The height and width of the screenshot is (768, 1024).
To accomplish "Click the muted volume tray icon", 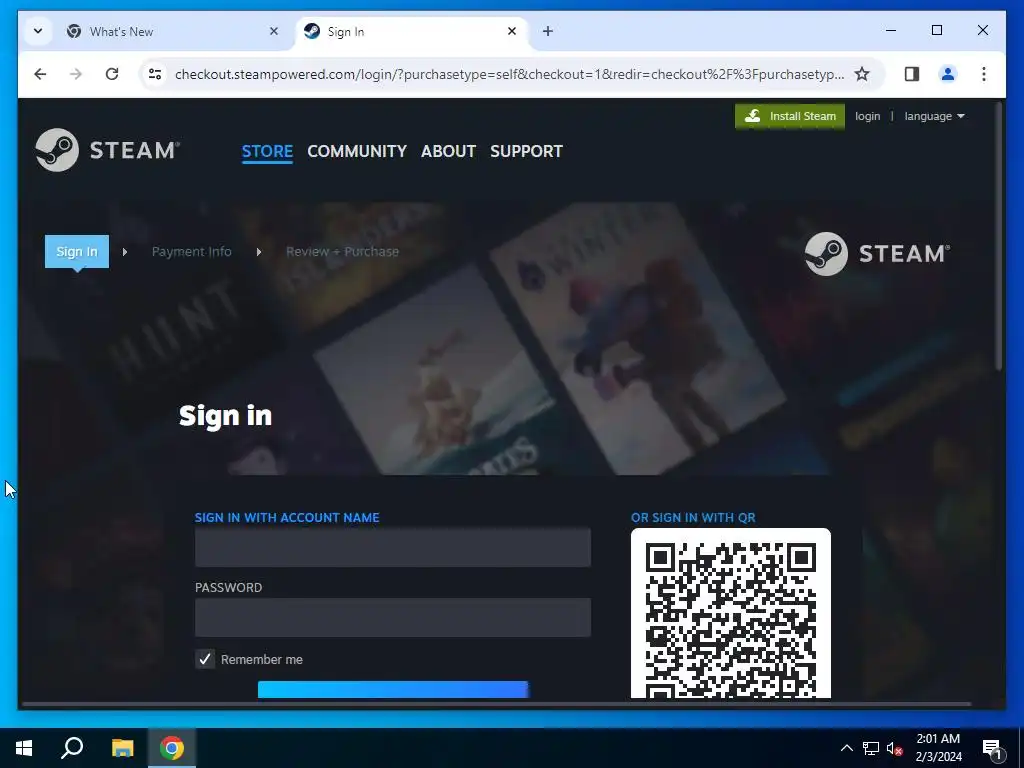I will (x=895, y=748).
